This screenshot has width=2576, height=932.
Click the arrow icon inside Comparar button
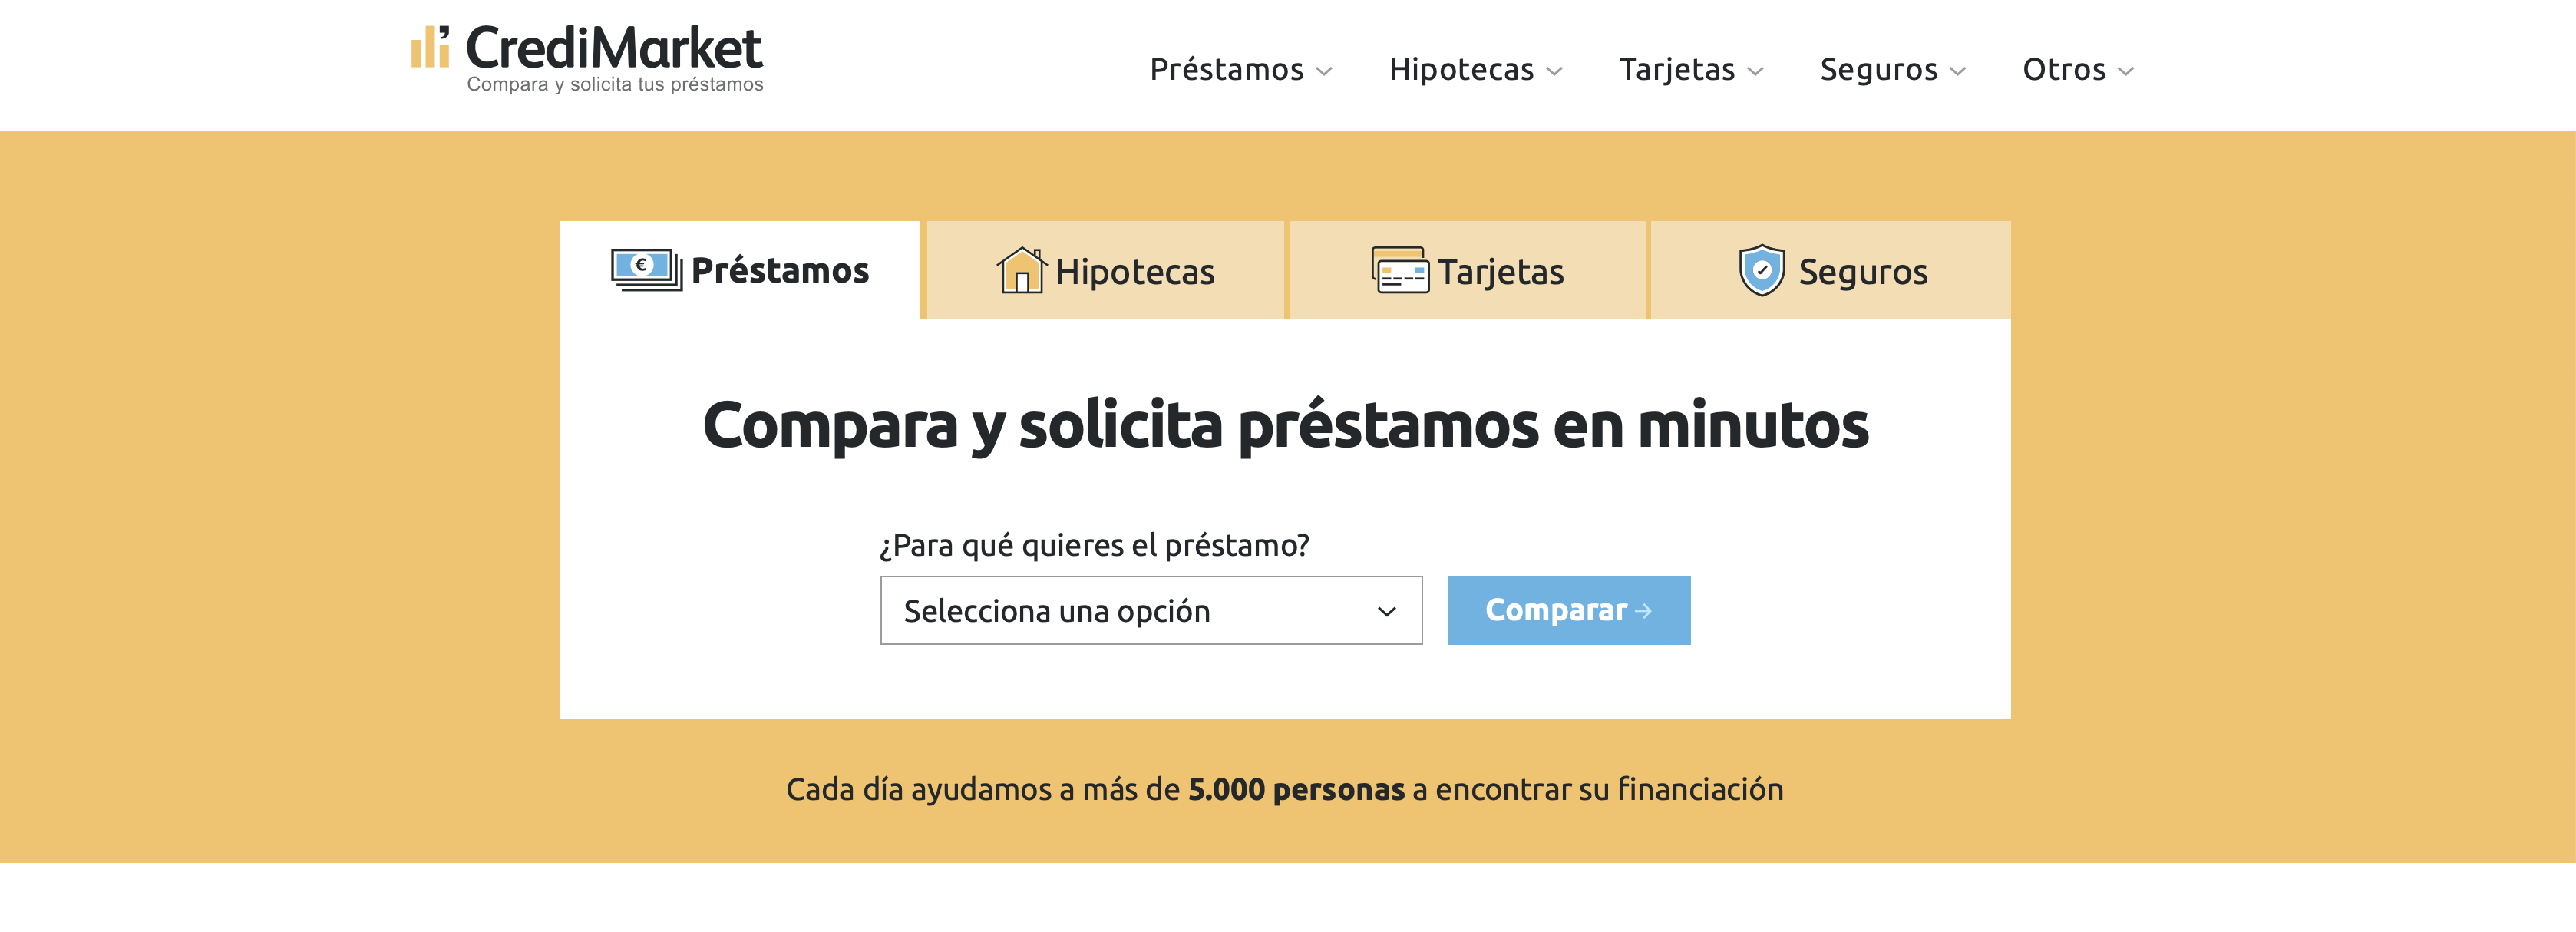1643,611
